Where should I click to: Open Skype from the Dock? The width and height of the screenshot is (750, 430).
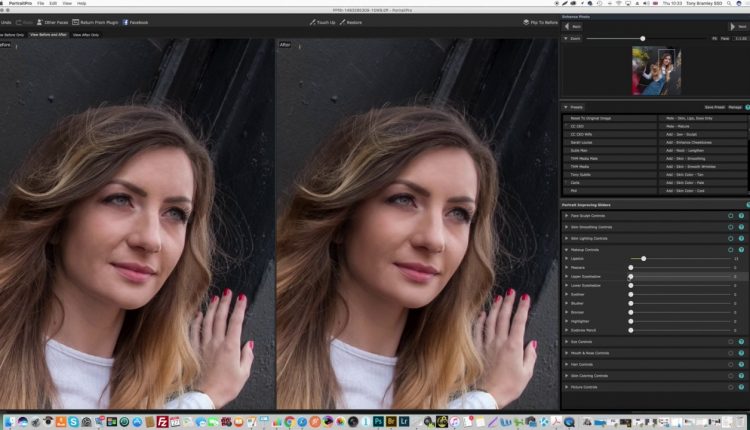pyautogui.click(x=73, y=421)
